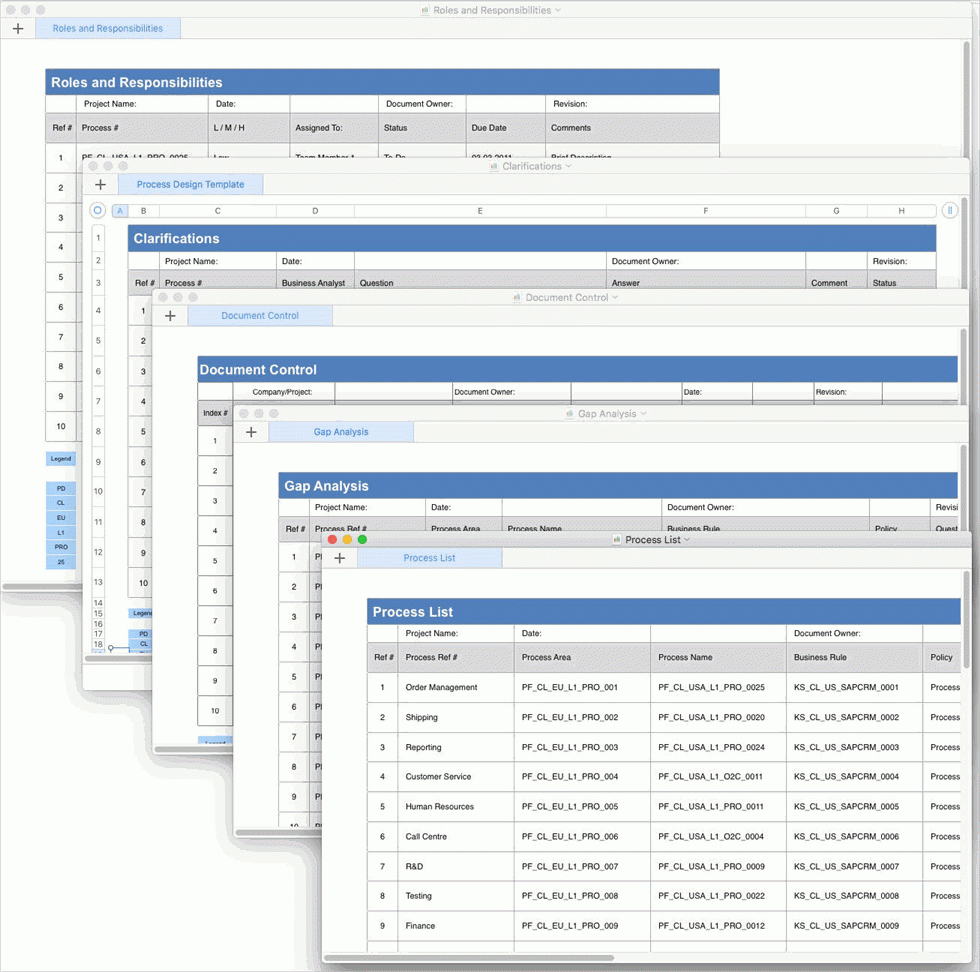Add a new sheet in Document Control window
980x972 pixels.
click(170, 316)
